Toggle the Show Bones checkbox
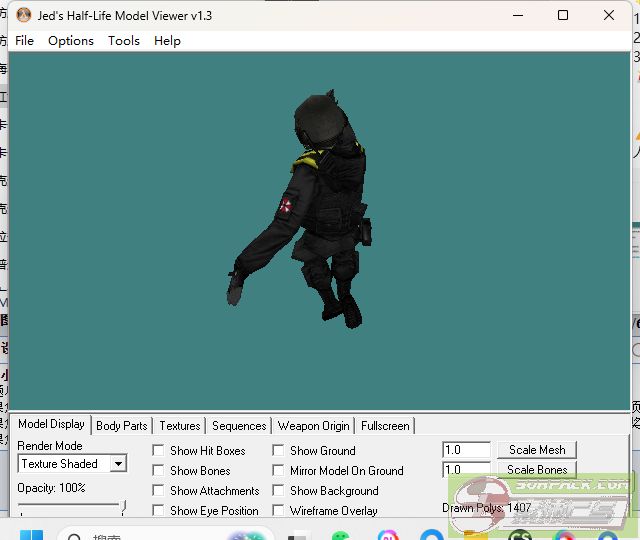Image resolution: width=640 pixels, height=540 pixels. (158, 471)
